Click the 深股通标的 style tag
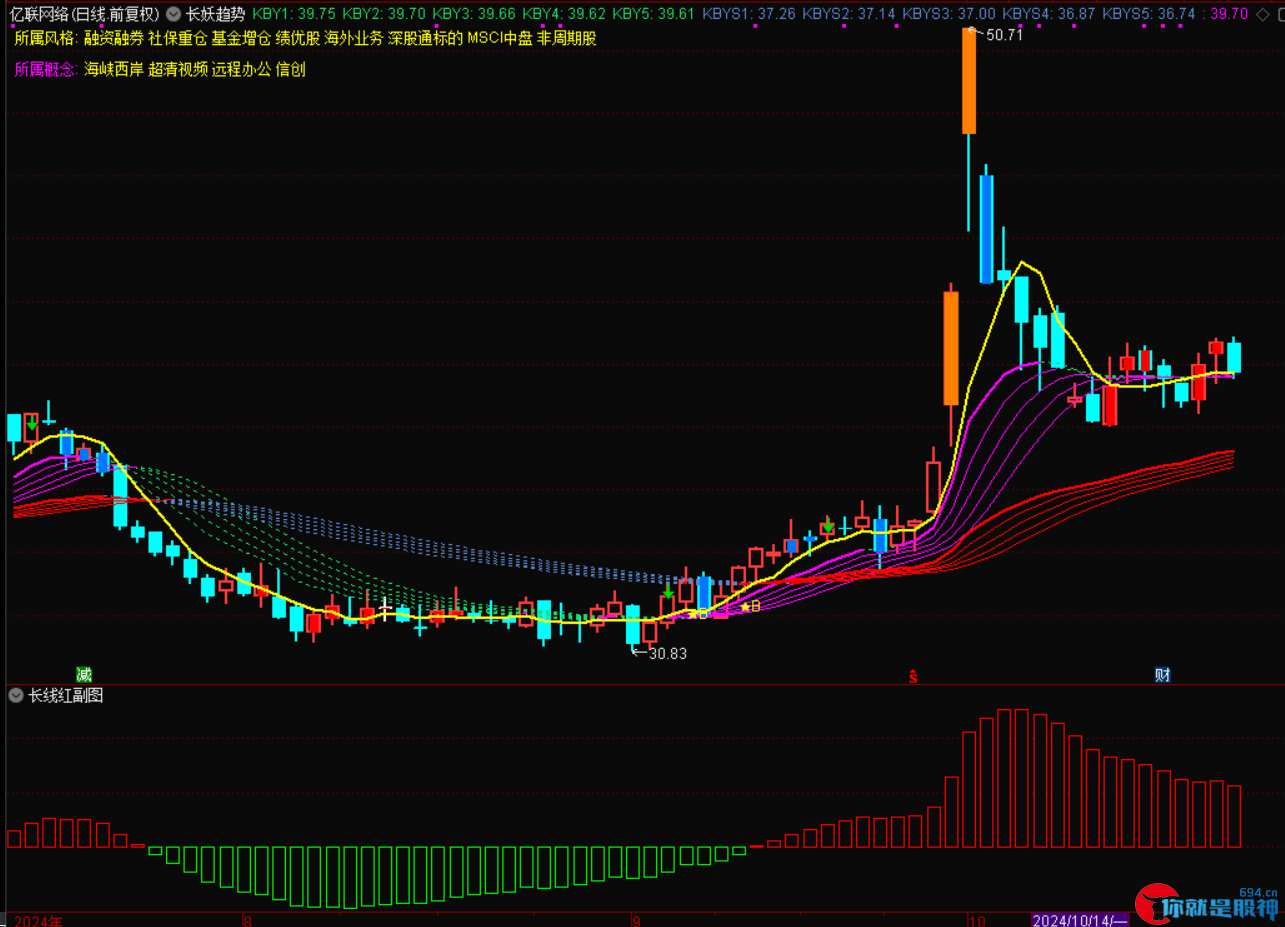This screenshot has width=1285, height=927. pyautogui.click(x=426, y=39)
